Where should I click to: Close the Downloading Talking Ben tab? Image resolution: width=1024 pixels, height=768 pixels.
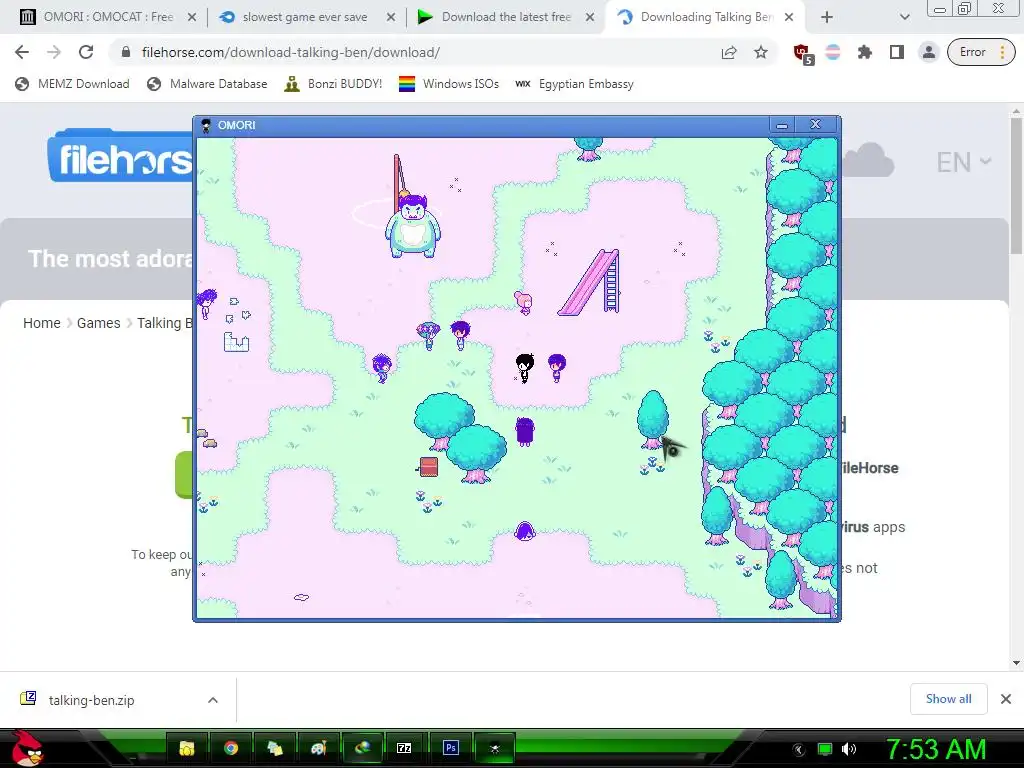789,17
